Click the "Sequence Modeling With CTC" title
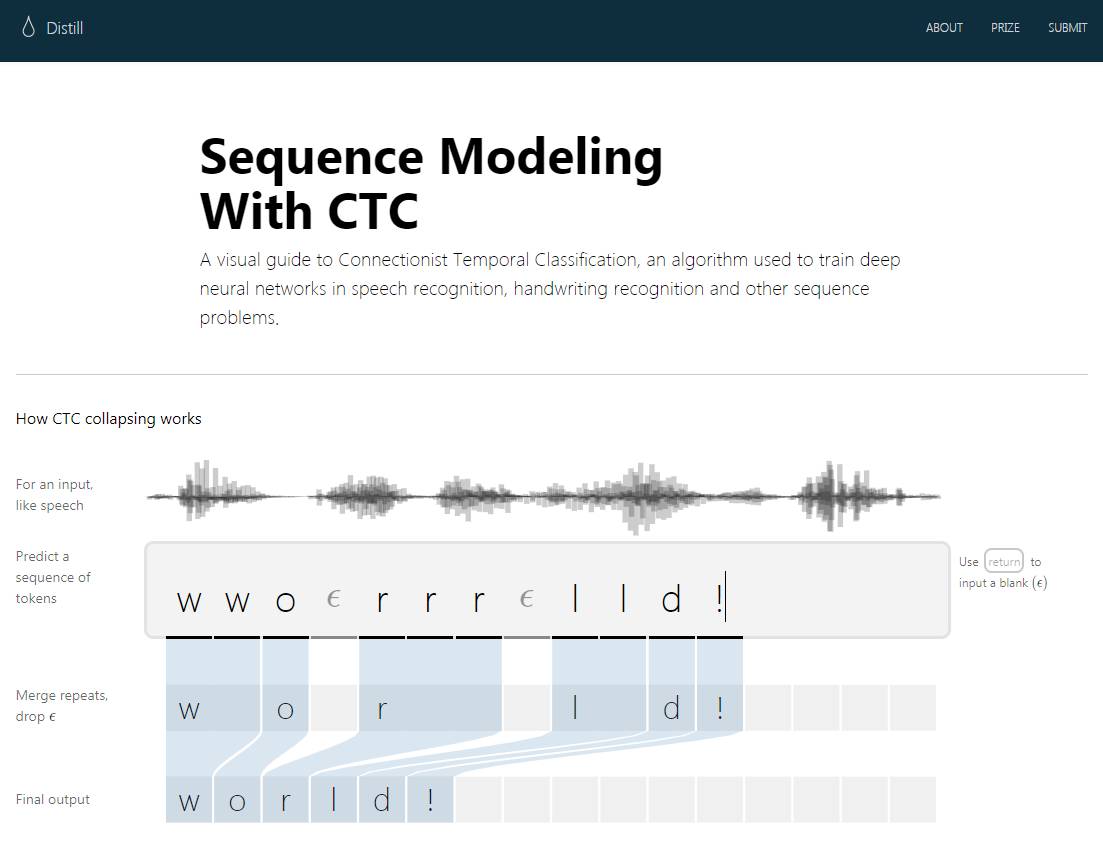Viewport: 1103px width, 843px height. click(x=431, y=183)
